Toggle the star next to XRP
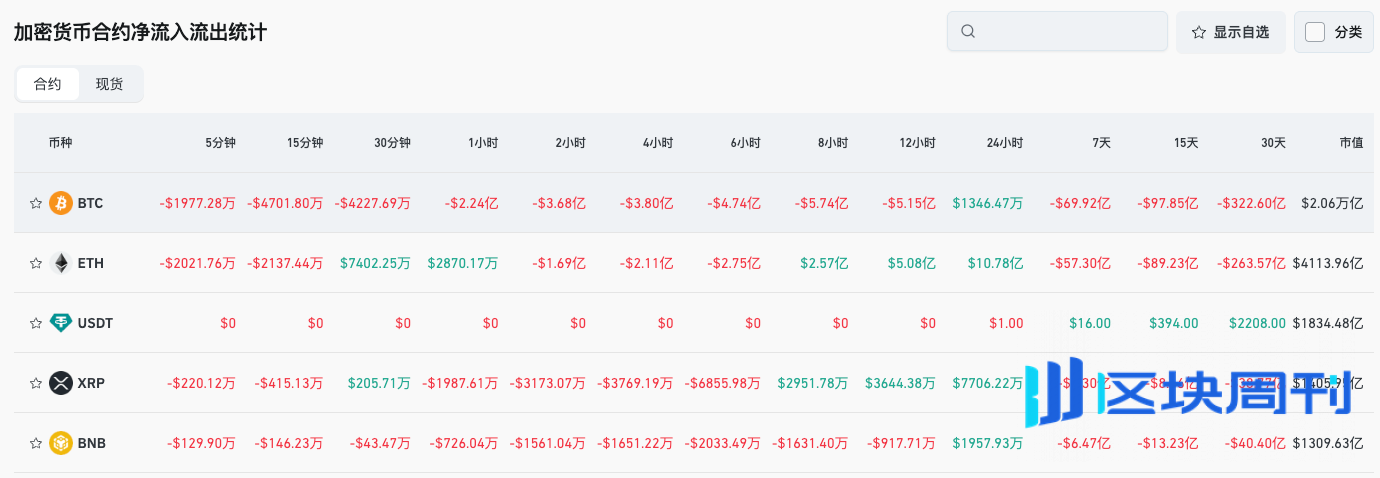 pos(36,383)
